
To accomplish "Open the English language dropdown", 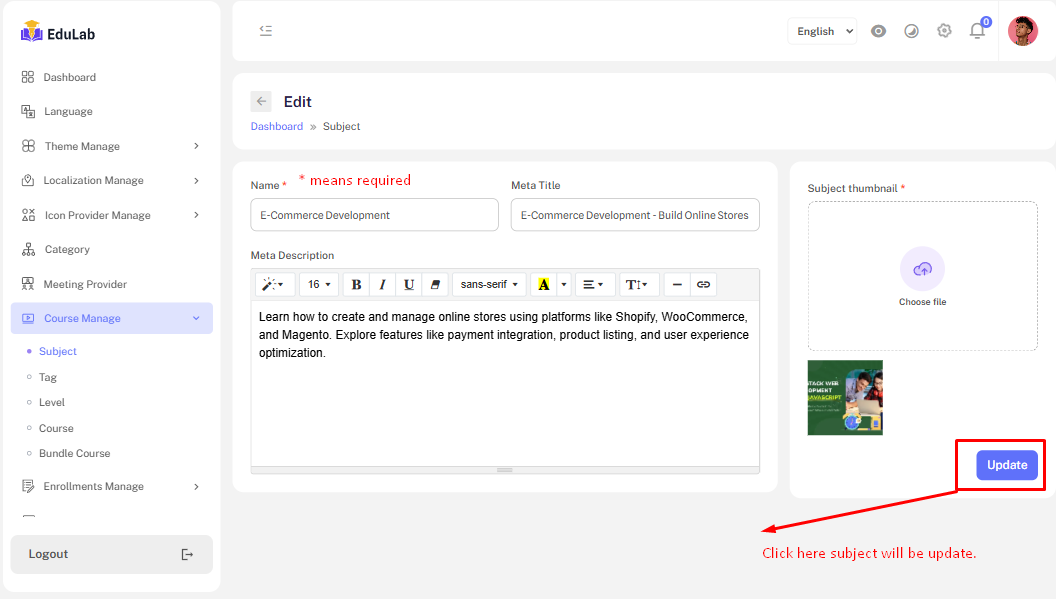I will tap(821, 31).
